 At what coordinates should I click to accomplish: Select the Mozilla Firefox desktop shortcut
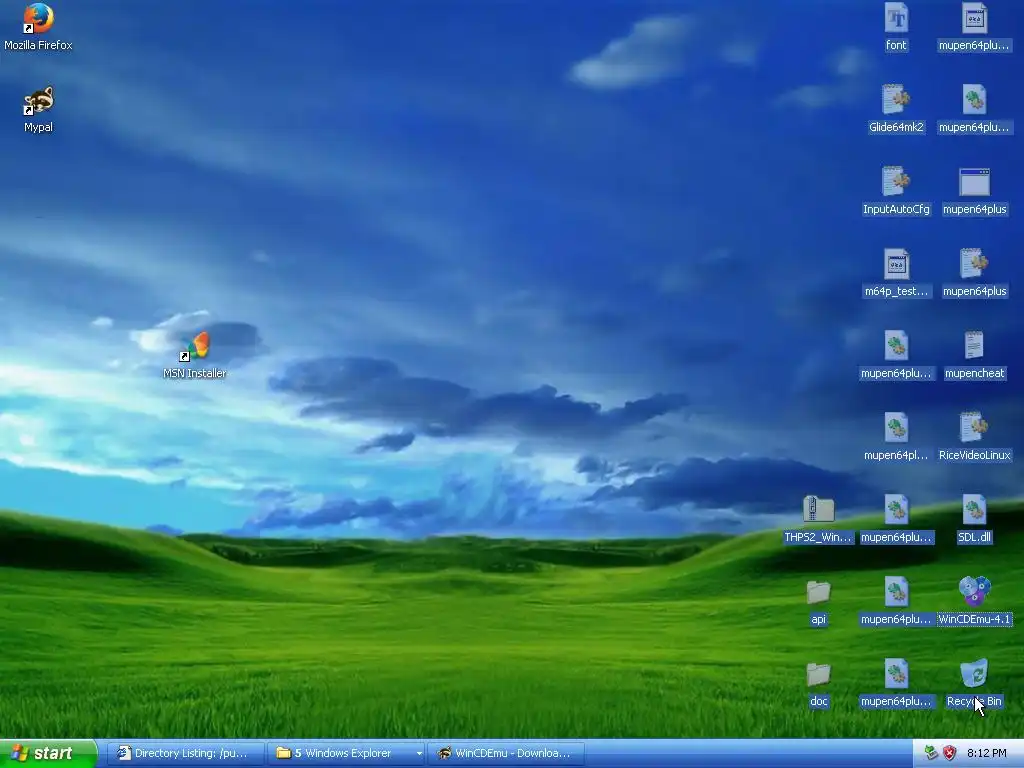38,26
